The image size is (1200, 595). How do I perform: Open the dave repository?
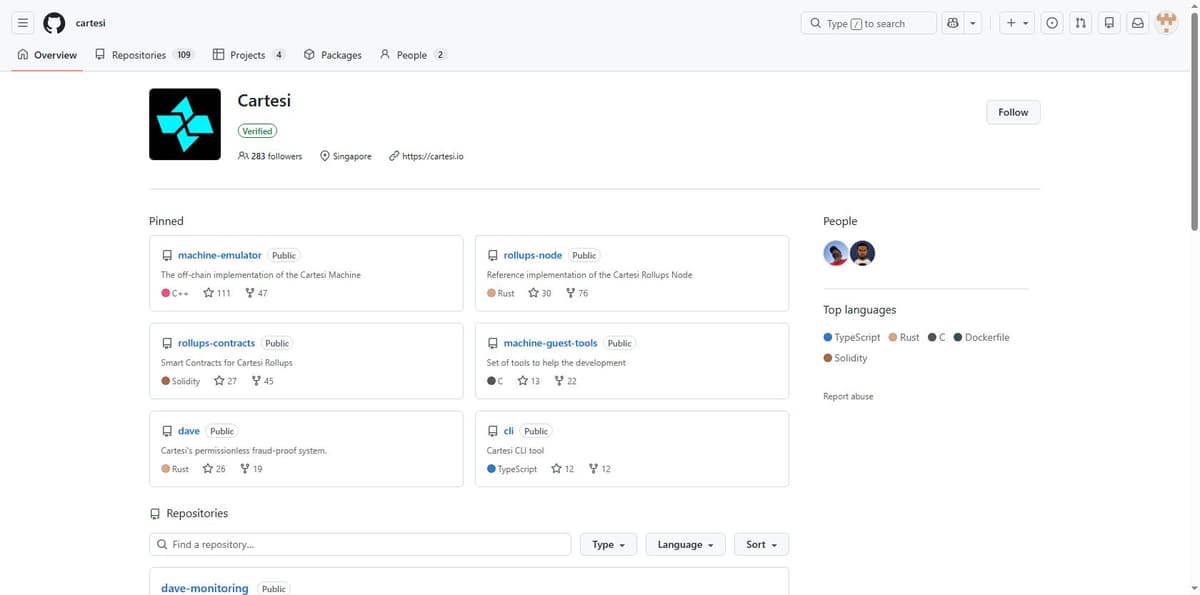pos(189,431)
